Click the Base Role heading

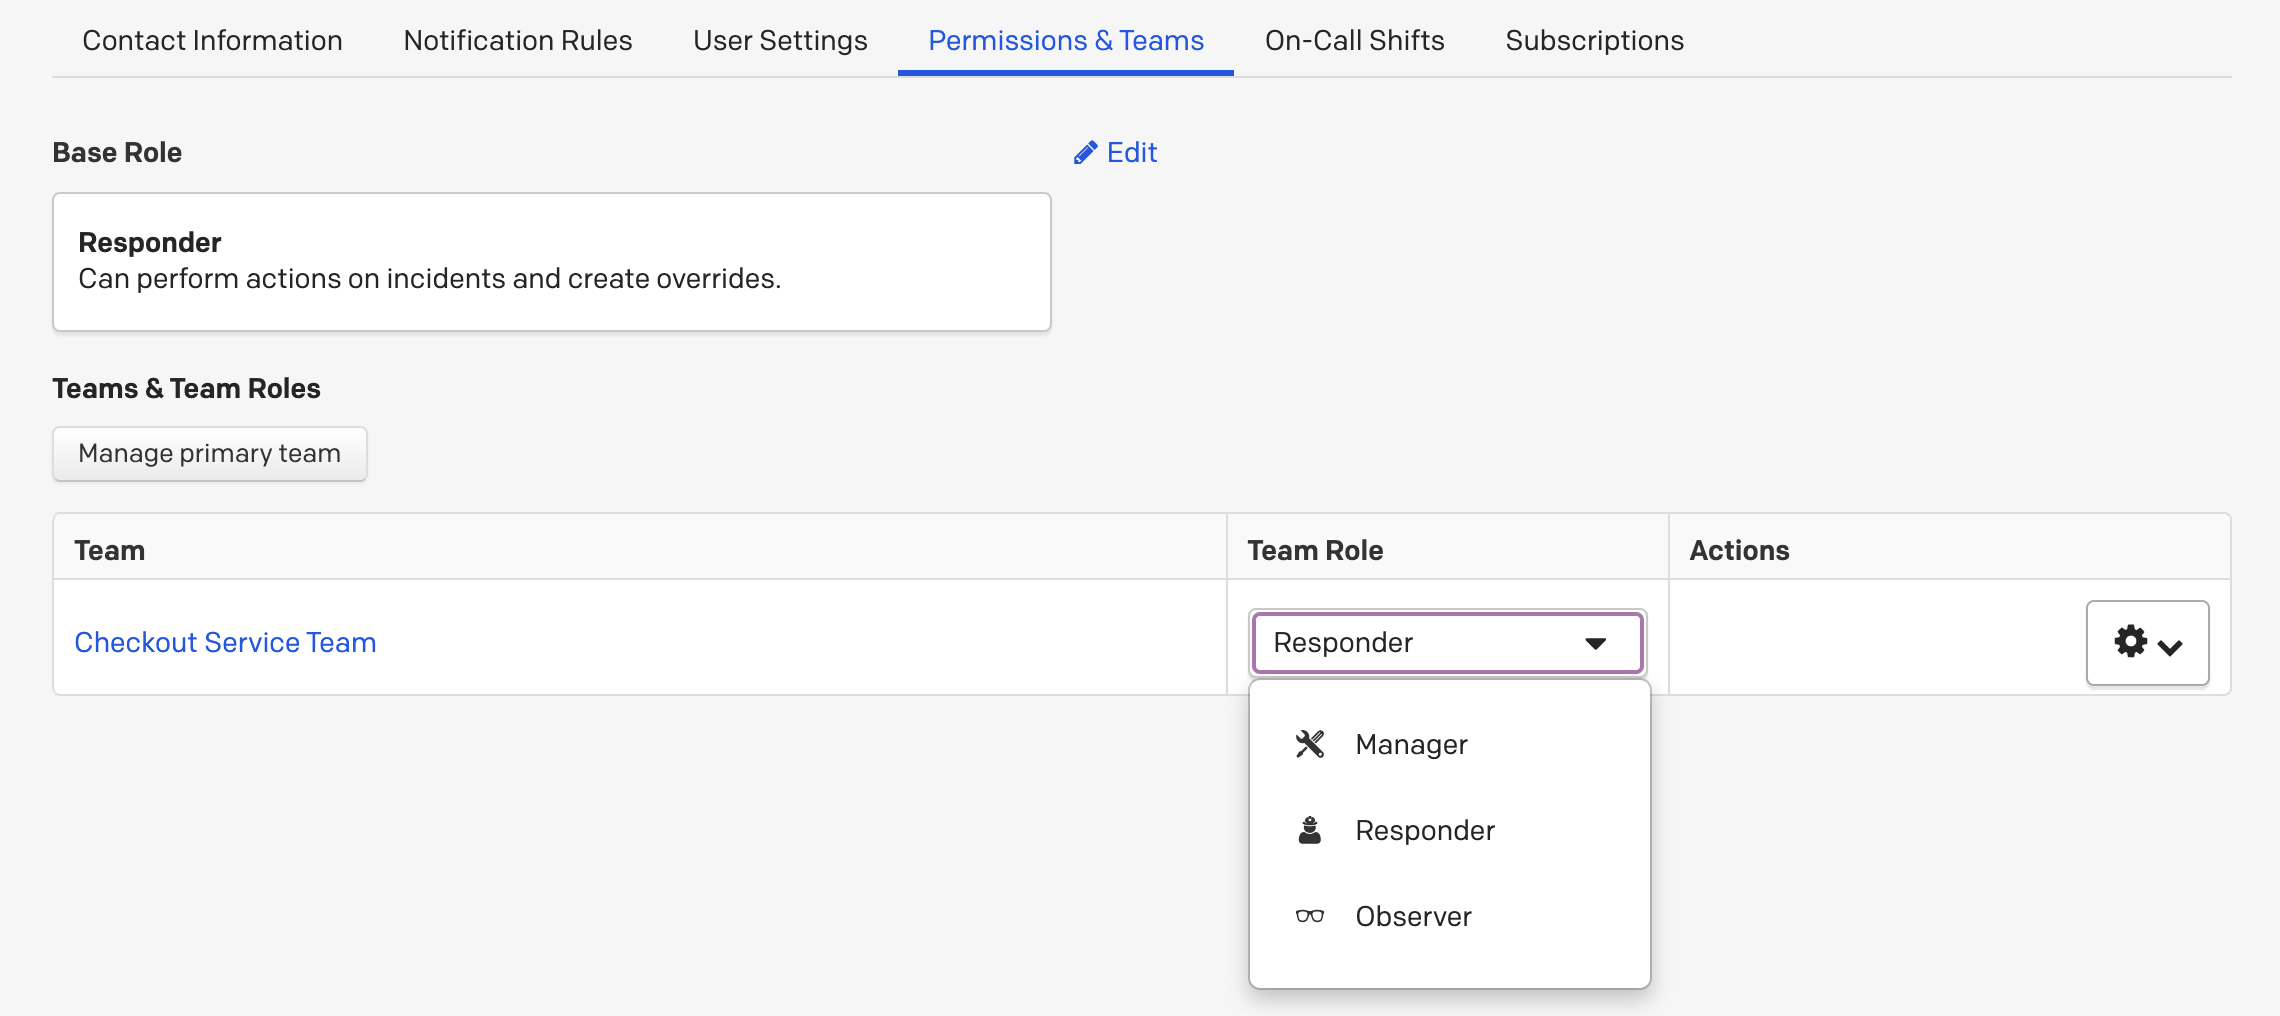click(x=117, y=152)
